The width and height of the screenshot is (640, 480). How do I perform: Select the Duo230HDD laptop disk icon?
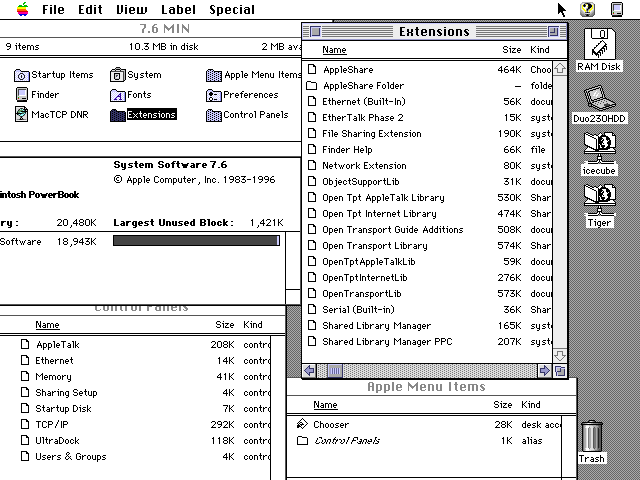[599, 98]
